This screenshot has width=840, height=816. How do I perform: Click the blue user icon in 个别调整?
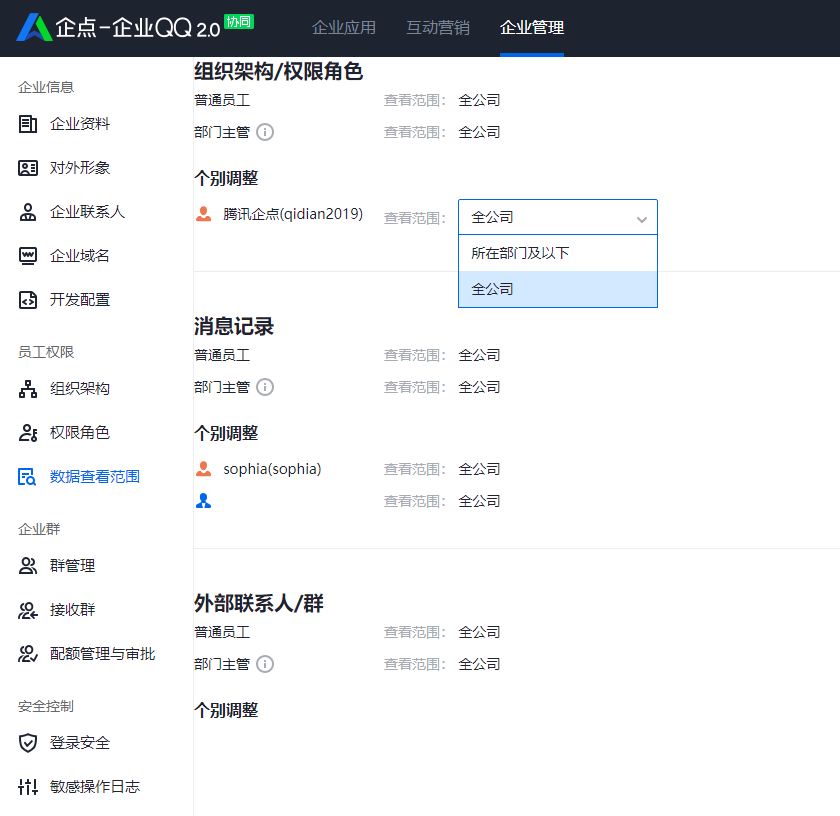[x=203, y=500]
